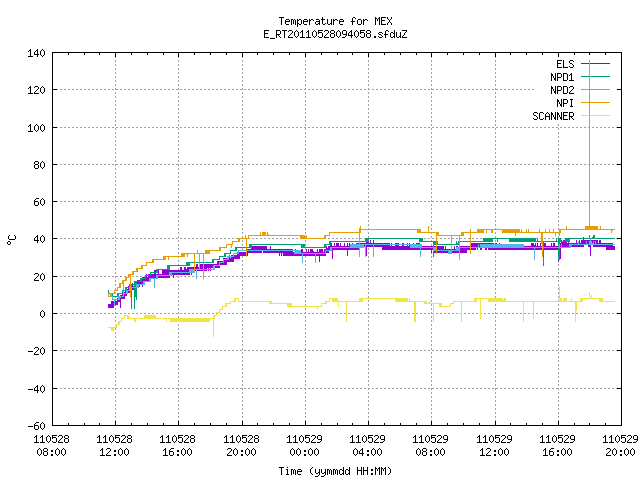The image size is (640, 480).
Task: Click the y-axis label -20
Action: click(x=36, y=351)
